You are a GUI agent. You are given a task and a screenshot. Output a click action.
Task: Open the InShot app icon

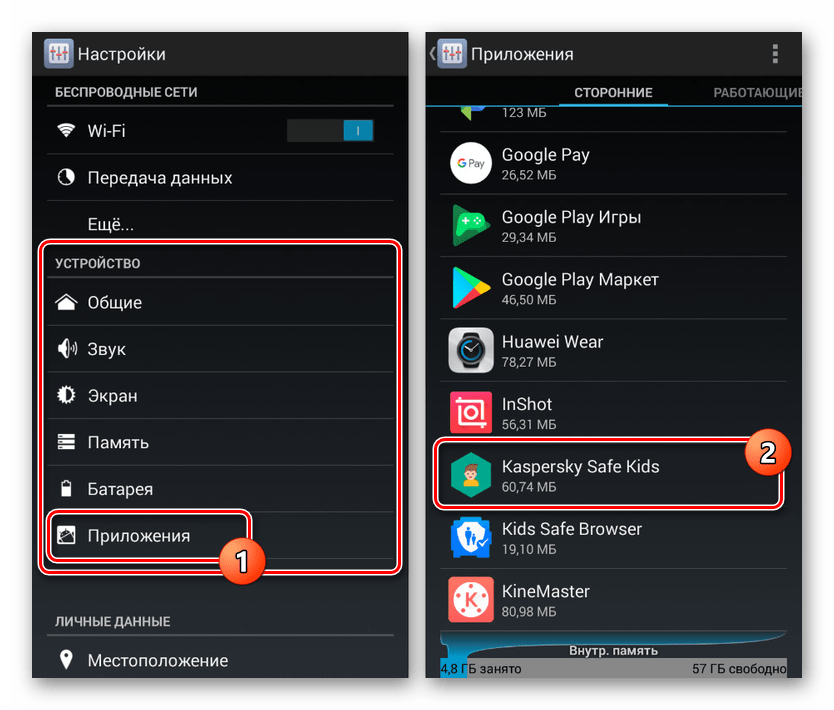click(471, 412)
